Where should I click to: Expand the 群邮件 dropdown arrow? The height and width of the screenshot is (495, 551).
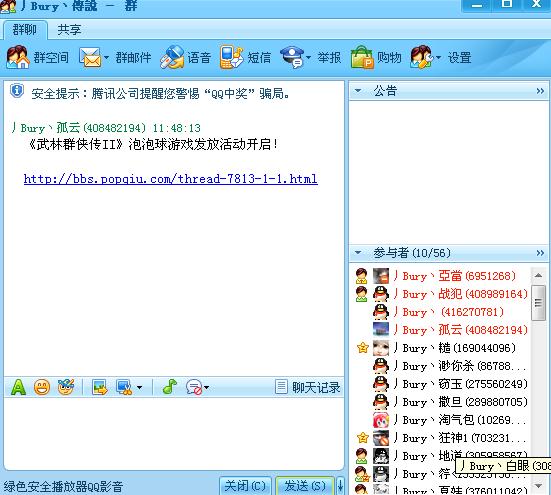point(106,57)
